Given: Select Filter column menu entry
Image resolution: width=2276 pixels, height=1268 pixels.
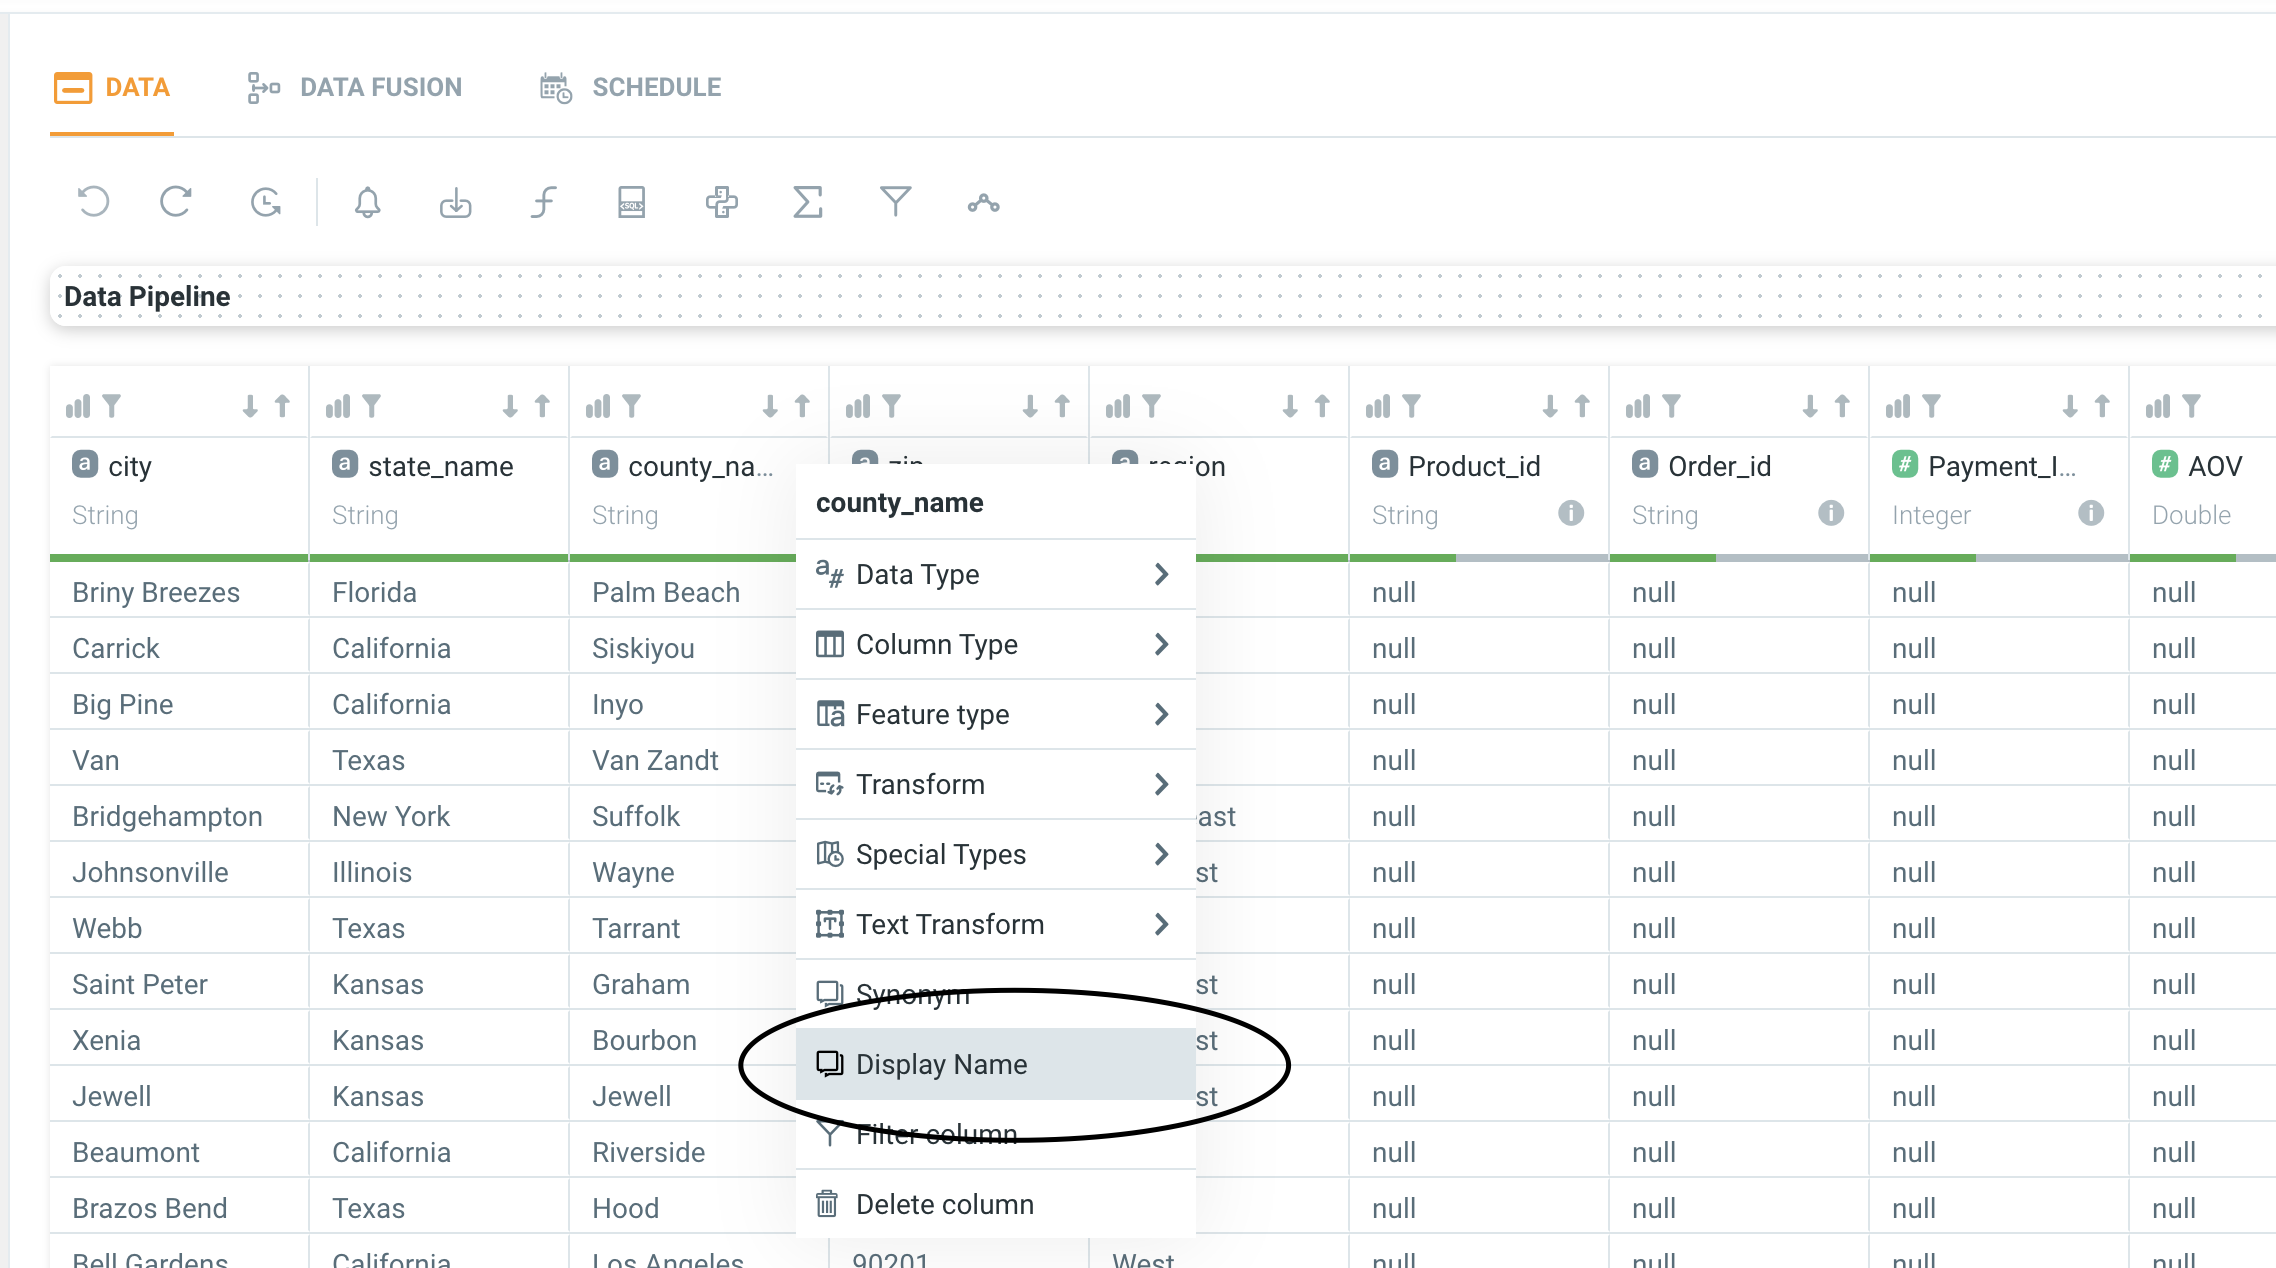Looking at the screenshot, I should tap(996, 1134).
